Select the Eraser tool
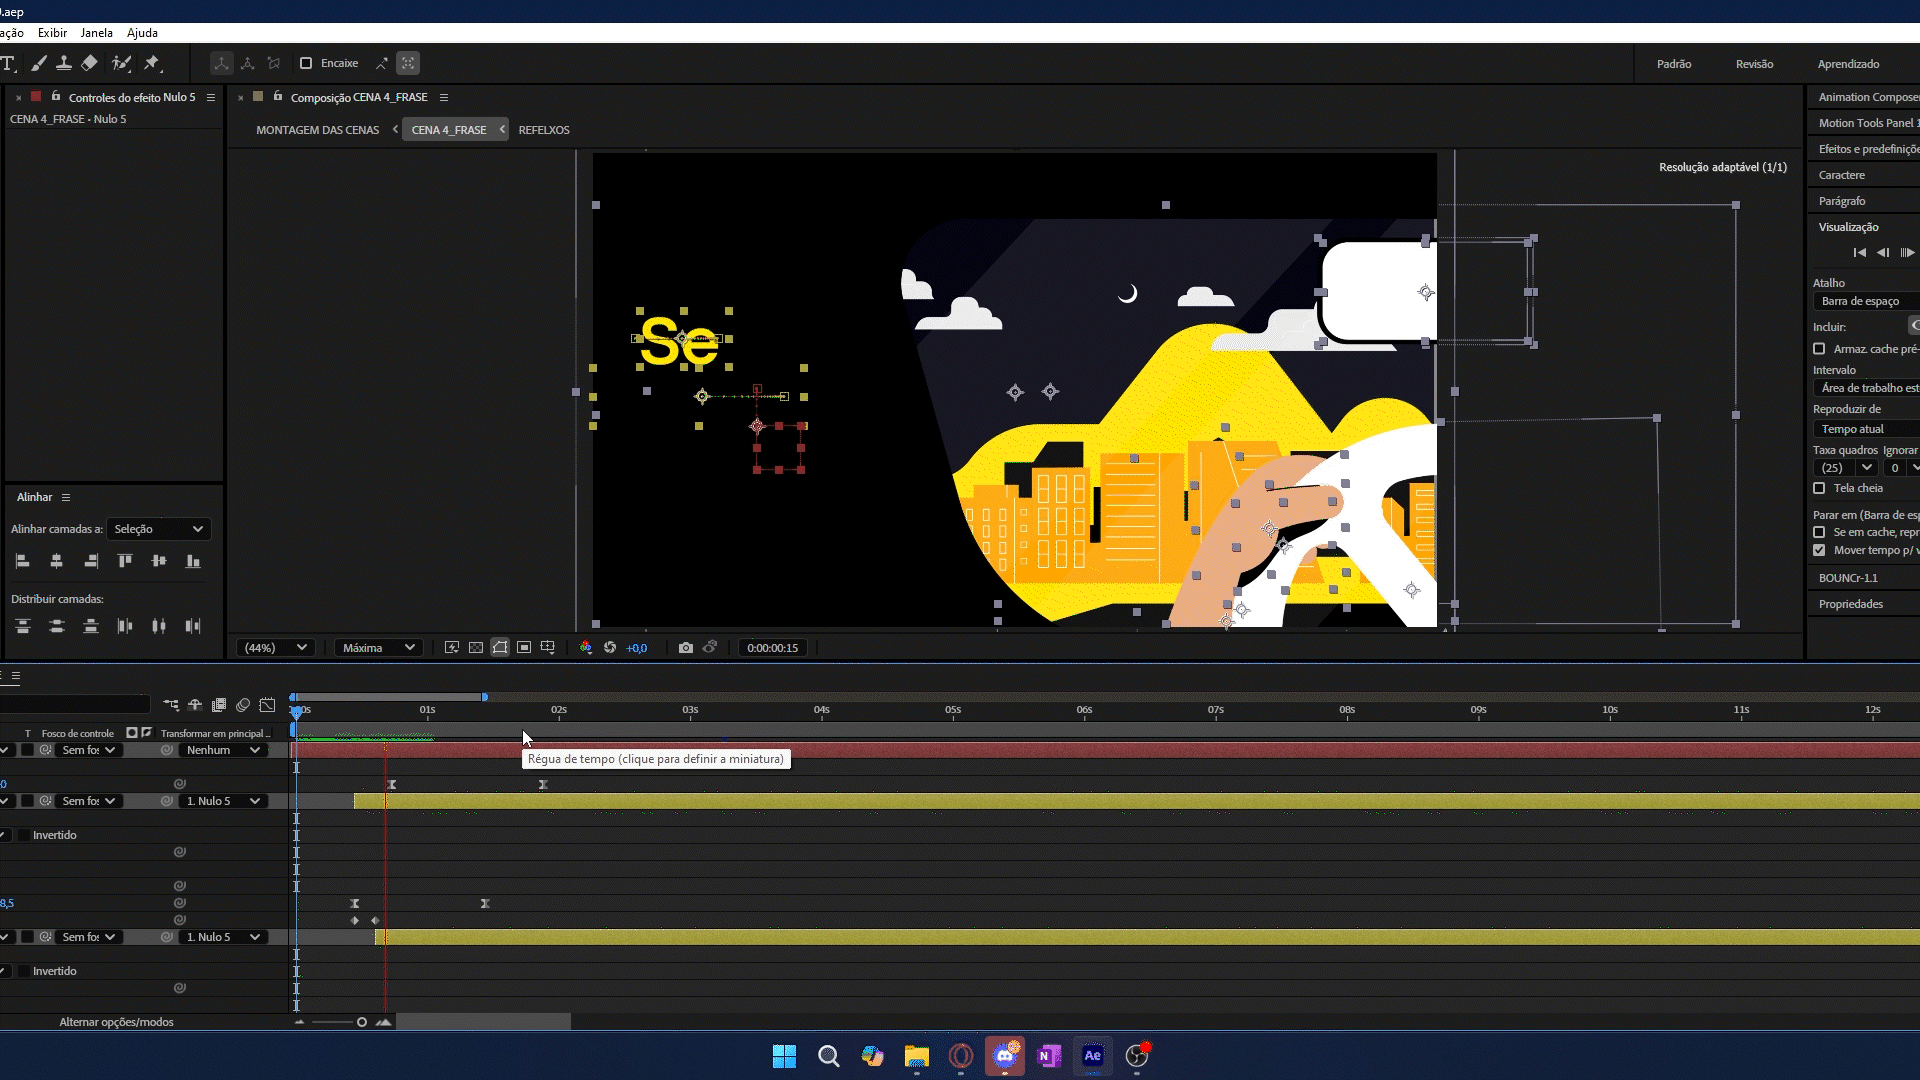The height and width of the screenshot is (1080, 1920). 90,63
